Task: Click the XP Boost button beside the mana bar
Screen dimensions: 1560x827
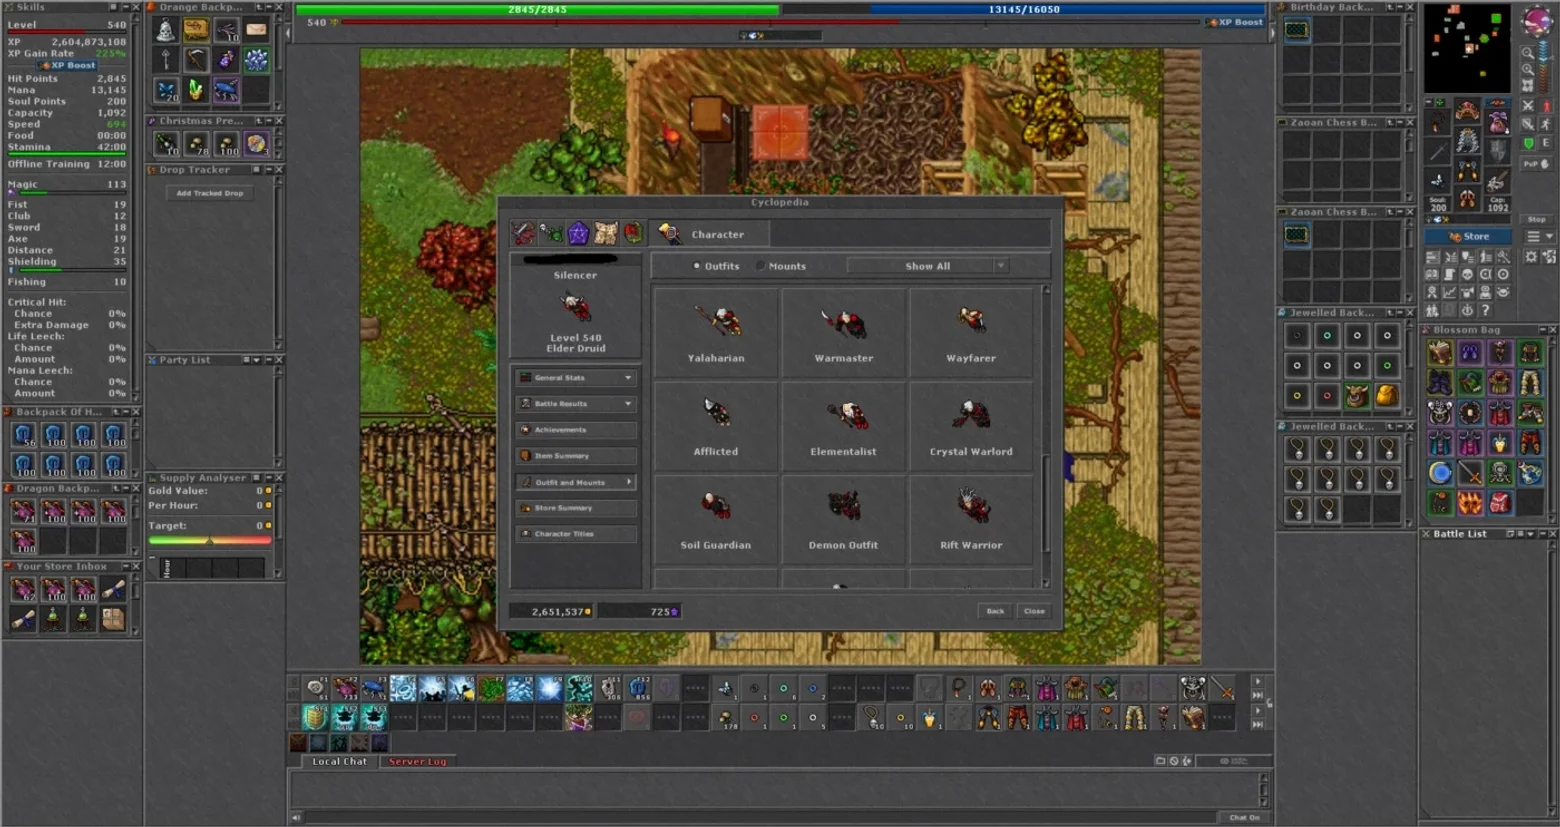Action: pos(1235,22)
